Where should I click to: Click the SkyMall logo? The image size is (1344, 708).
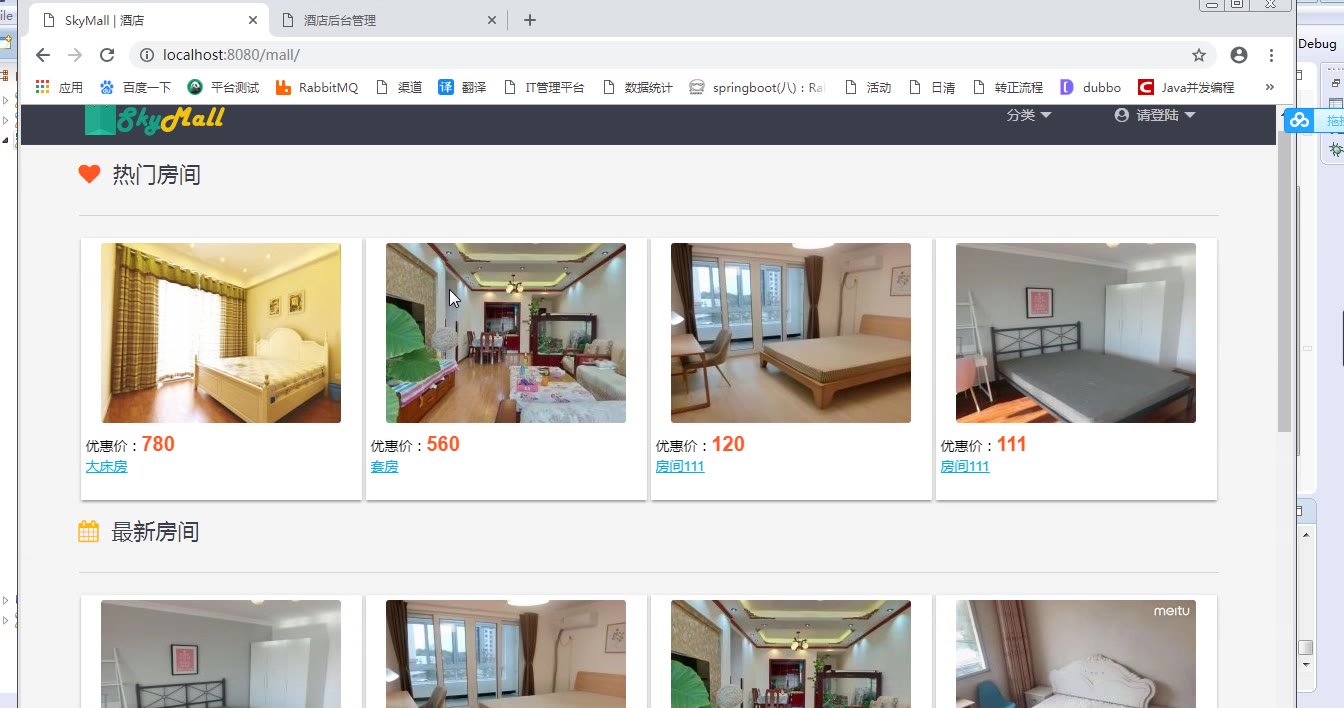pos(155,120)
